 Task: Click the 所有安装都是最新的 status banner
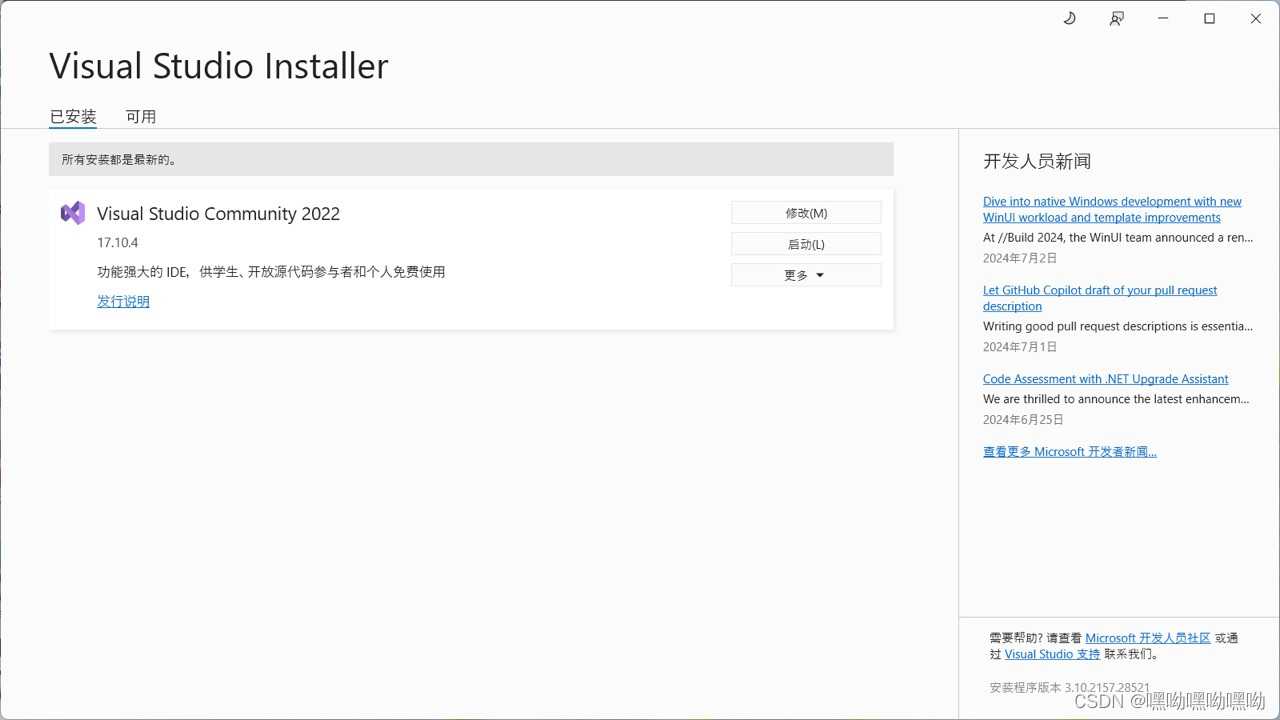pos(471,159)
